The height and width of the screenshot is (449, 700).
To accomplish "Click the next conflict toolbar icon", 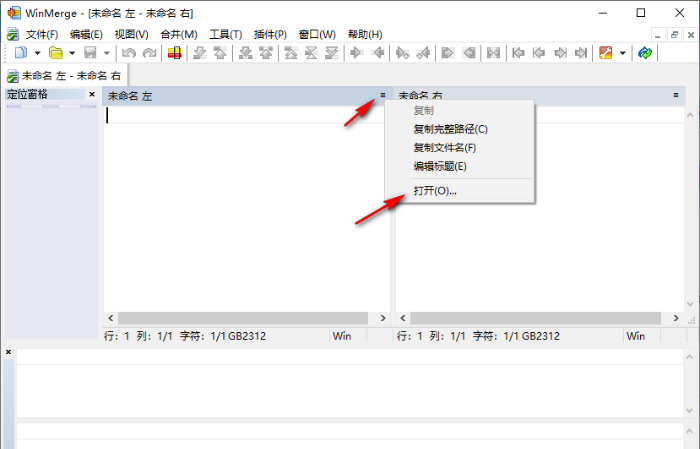I will click(x=245, y=53).
